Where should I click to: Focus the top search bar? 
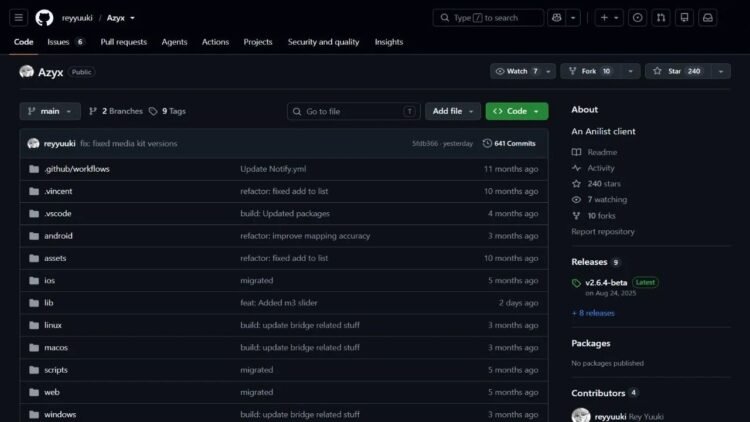pos(488,18)
